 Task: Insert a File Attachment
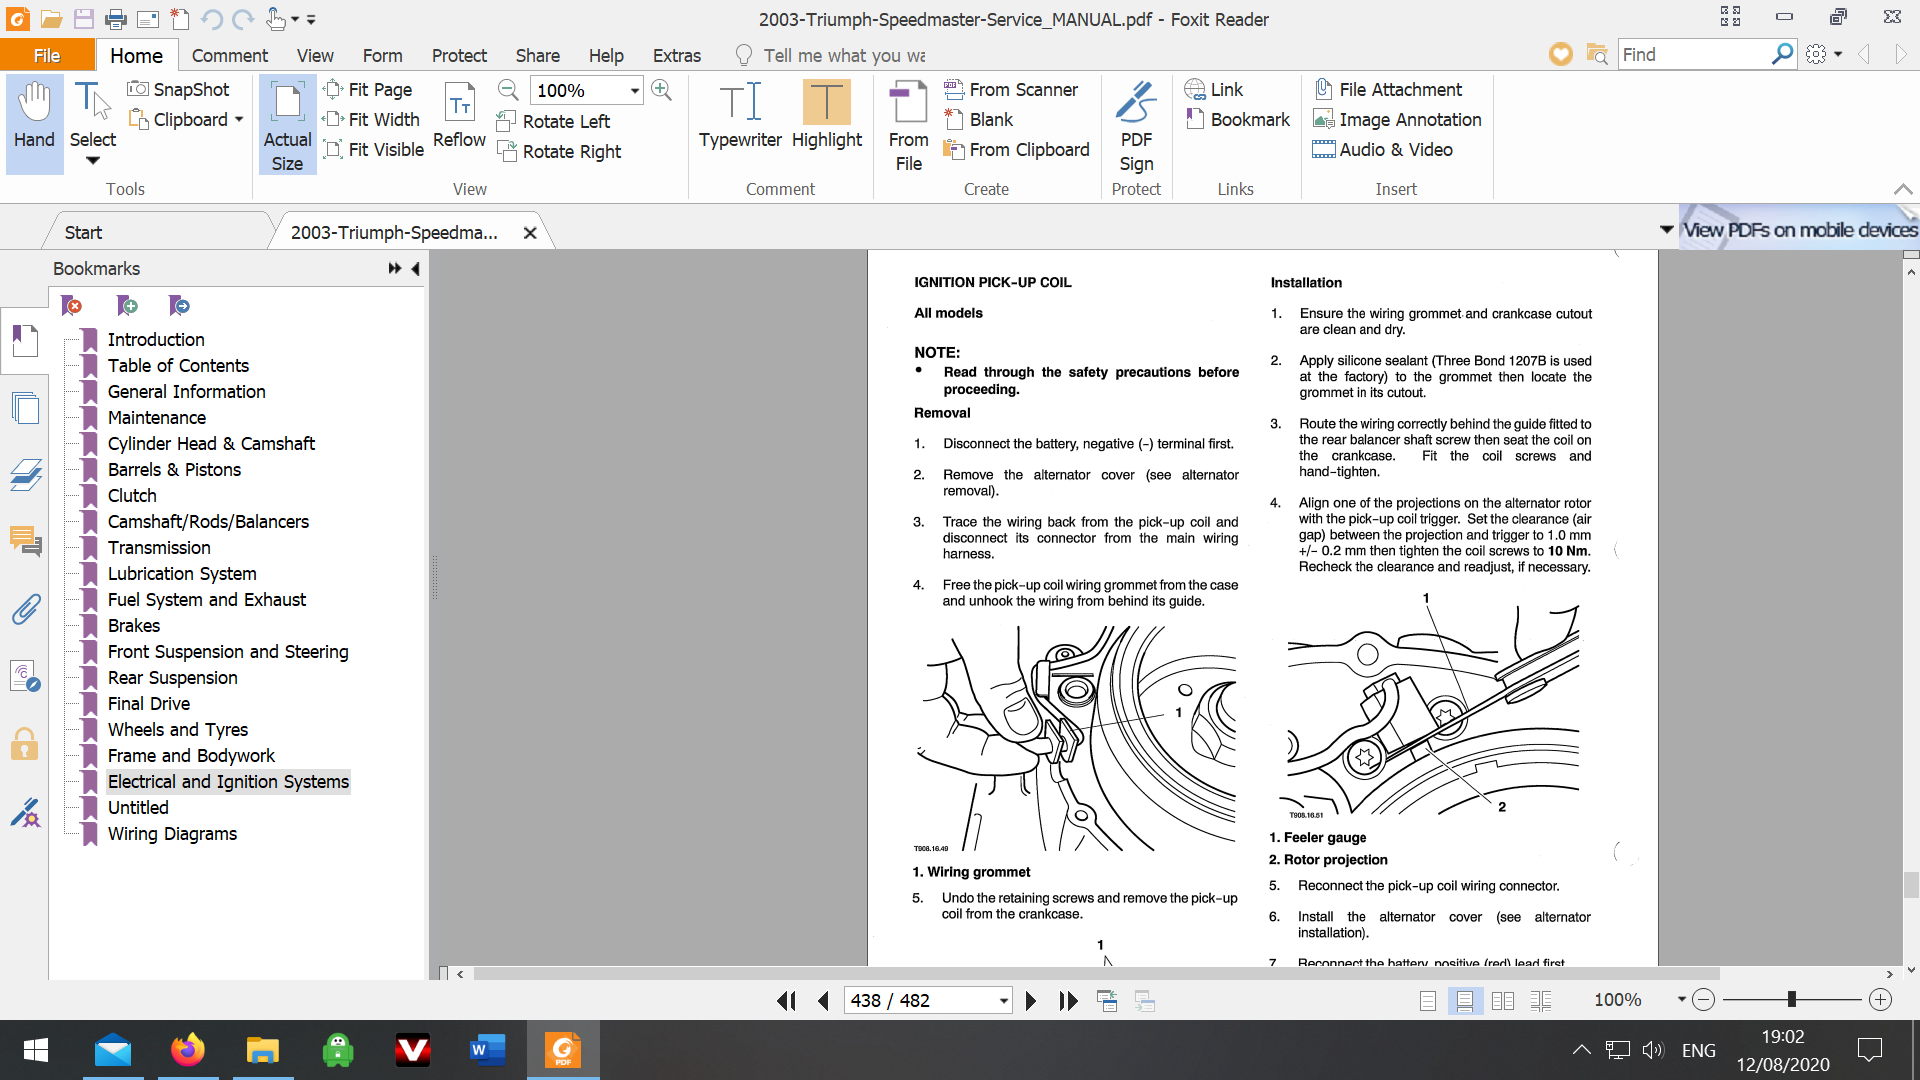click(x=1388, y=89)
